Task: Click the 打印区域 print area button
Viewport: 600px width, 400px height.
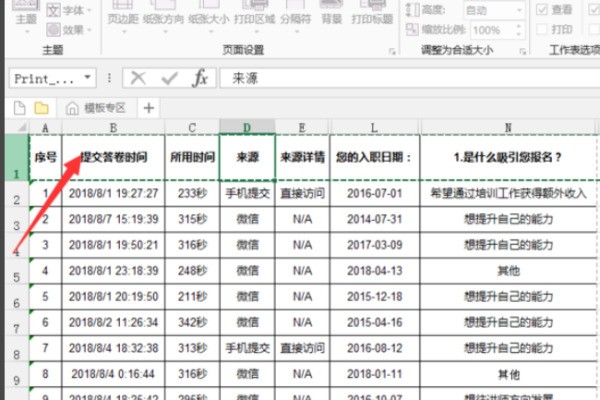Action: tap(254, 15)
